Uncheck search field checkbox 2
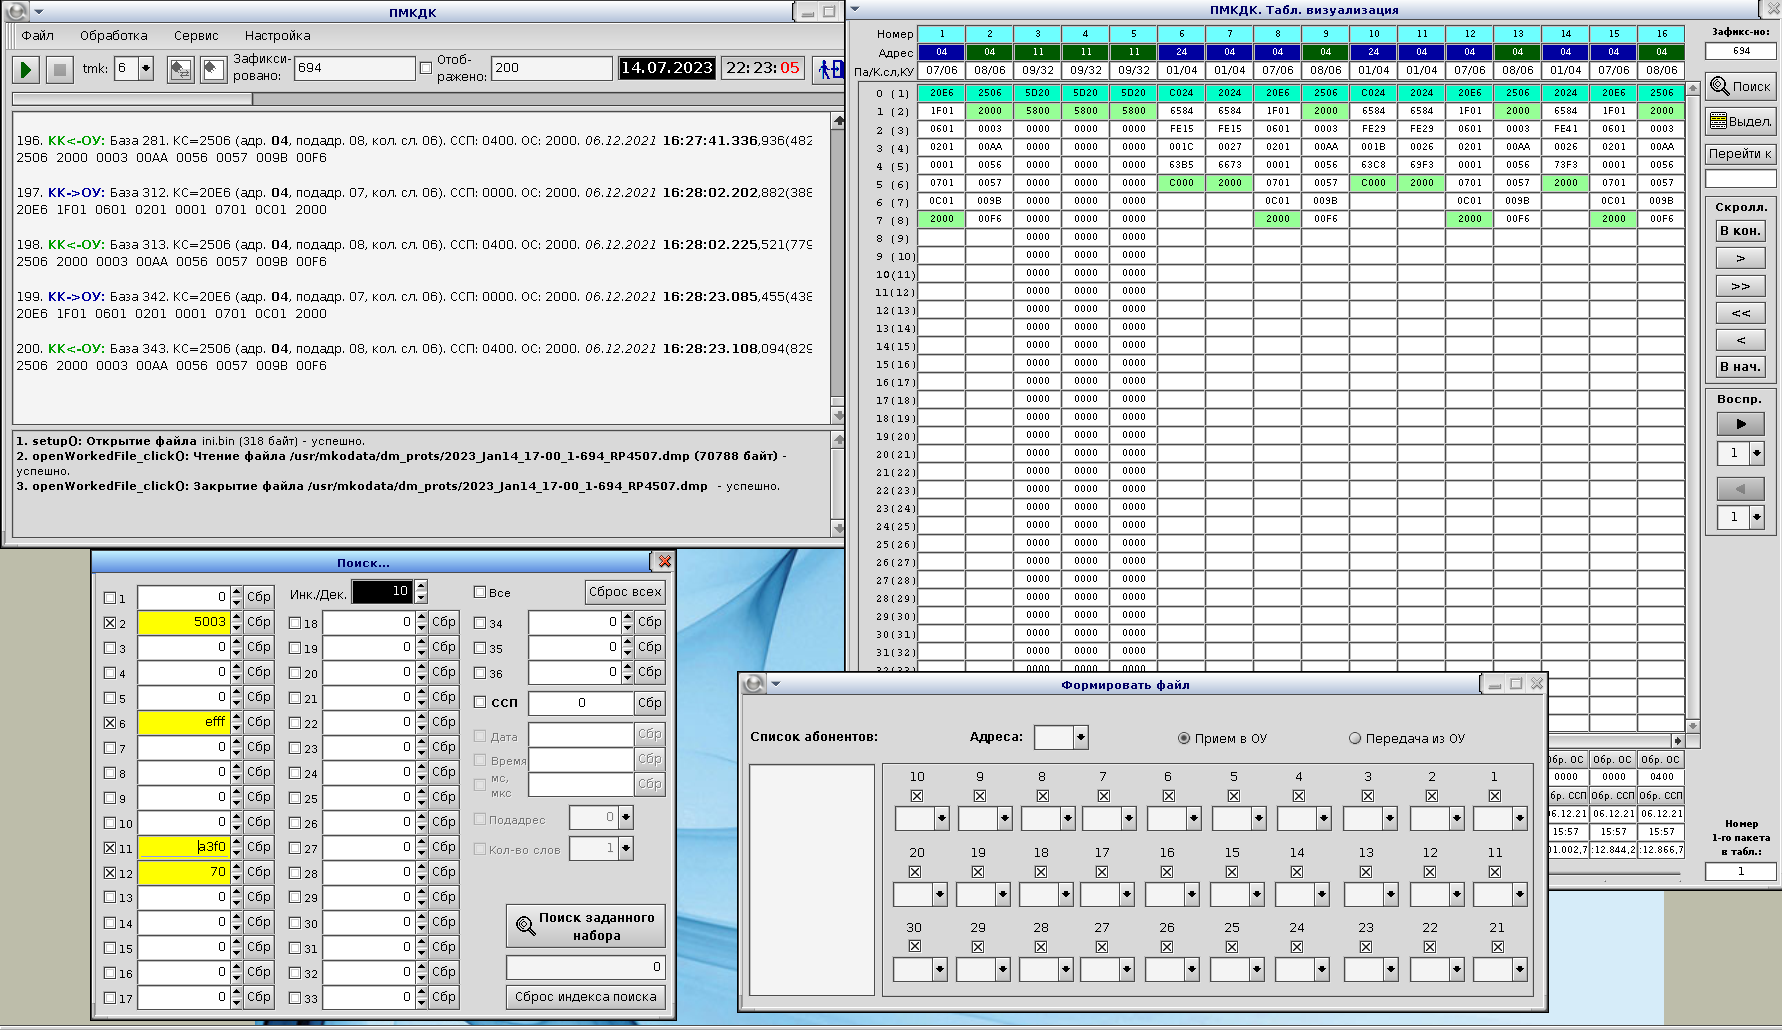The width and height of the screenshot is (1782, 1030). pos(111,623)
